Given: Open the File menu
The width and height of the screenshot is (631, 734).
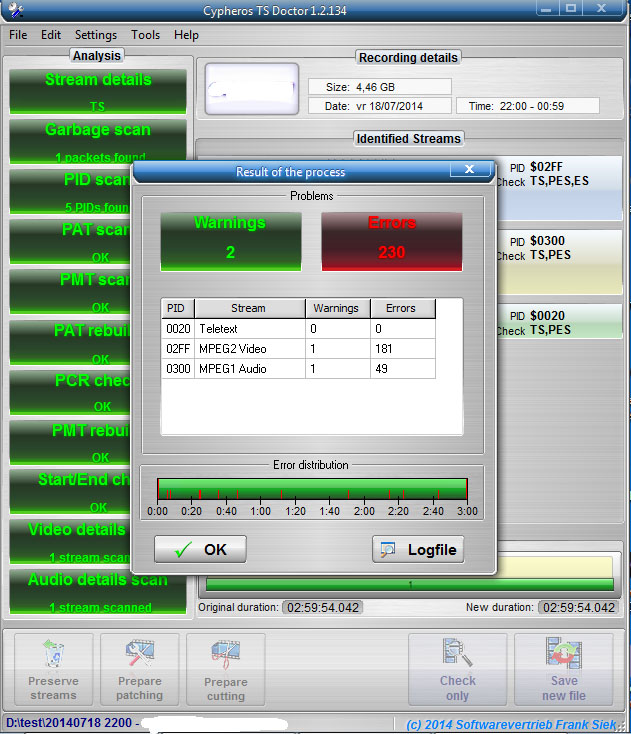Looking at the screenshot, I should click(x=18, y=35).
